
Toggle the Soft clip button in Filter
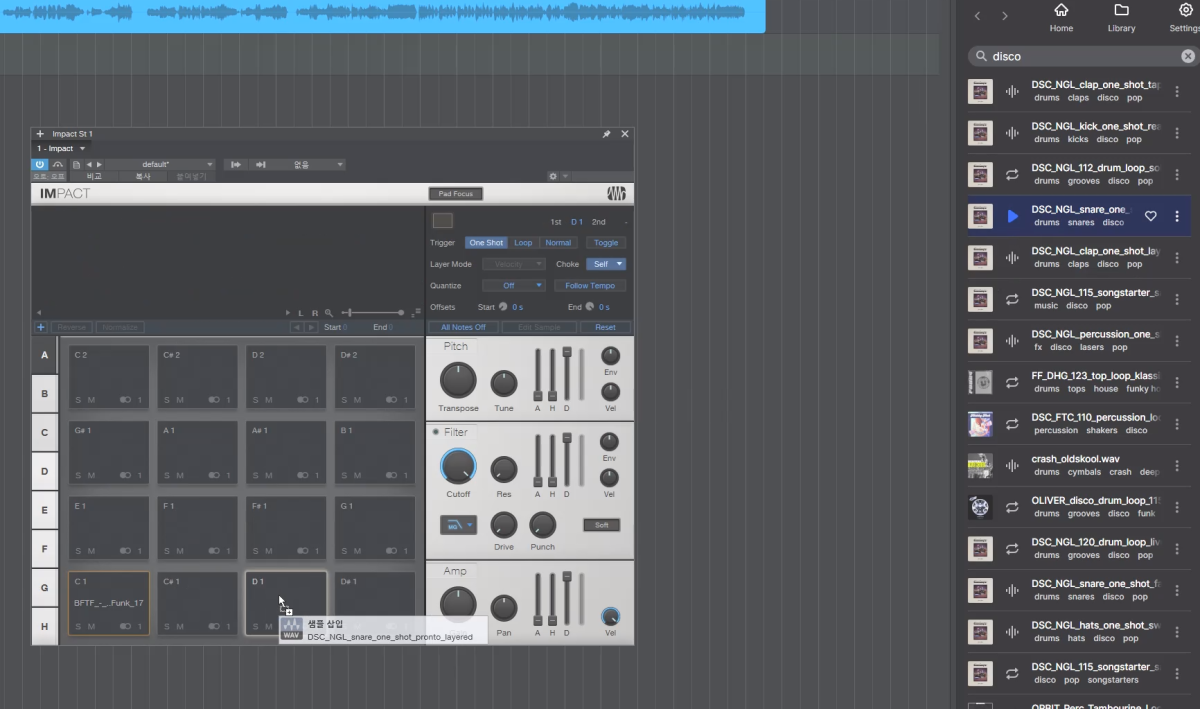tap(602, 525)
